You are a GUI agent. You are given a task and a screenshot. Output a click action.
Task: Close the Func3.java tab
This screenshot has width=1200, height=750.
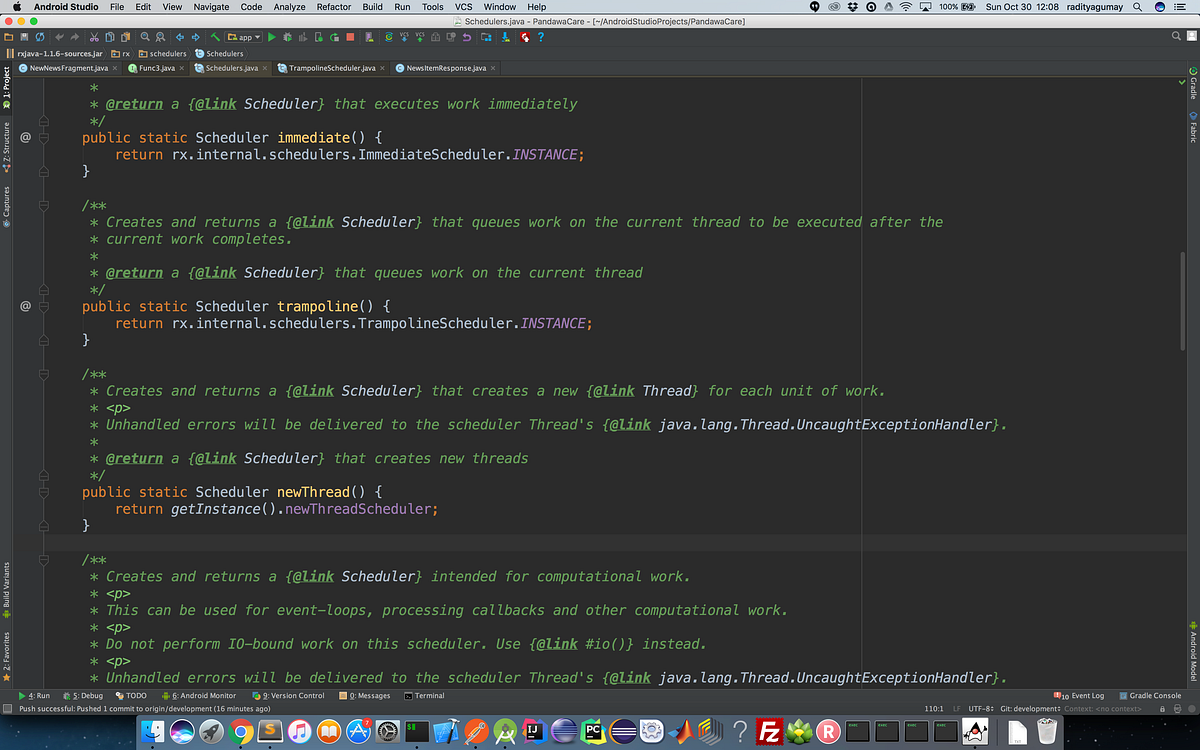point(182,68)
